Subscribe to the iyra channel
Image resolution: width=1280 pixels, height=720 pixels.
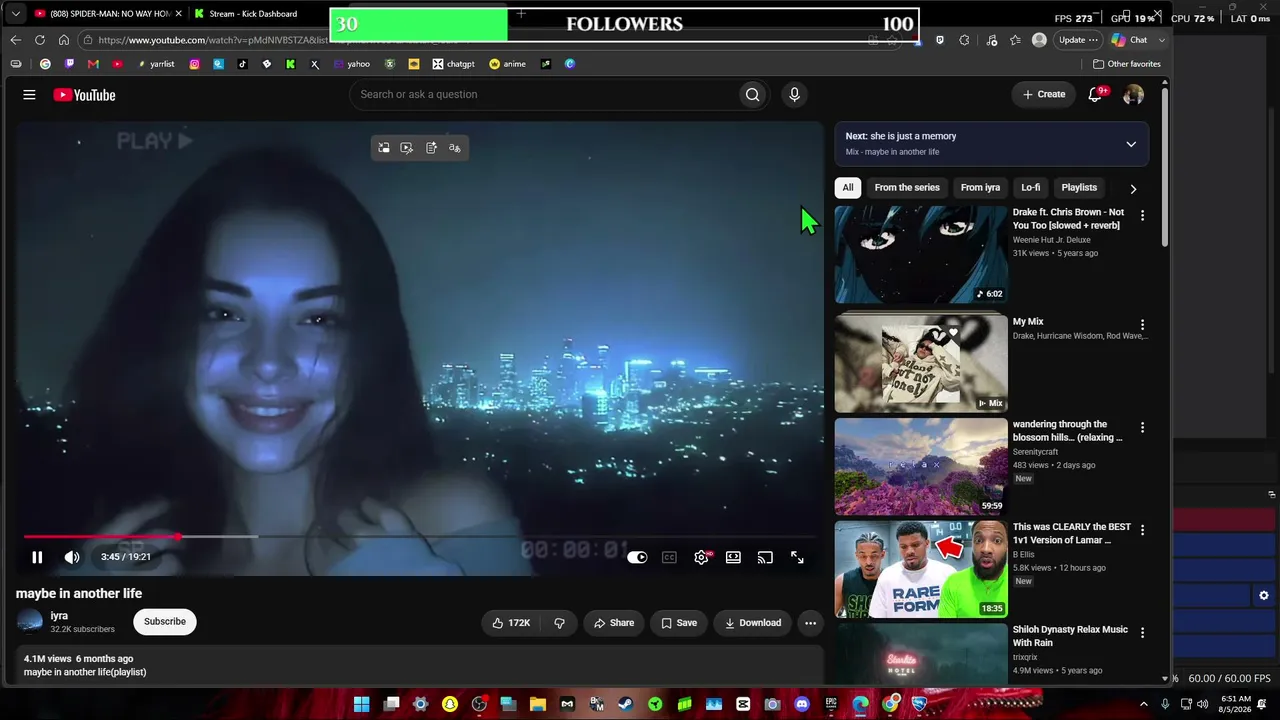point(165,622)
